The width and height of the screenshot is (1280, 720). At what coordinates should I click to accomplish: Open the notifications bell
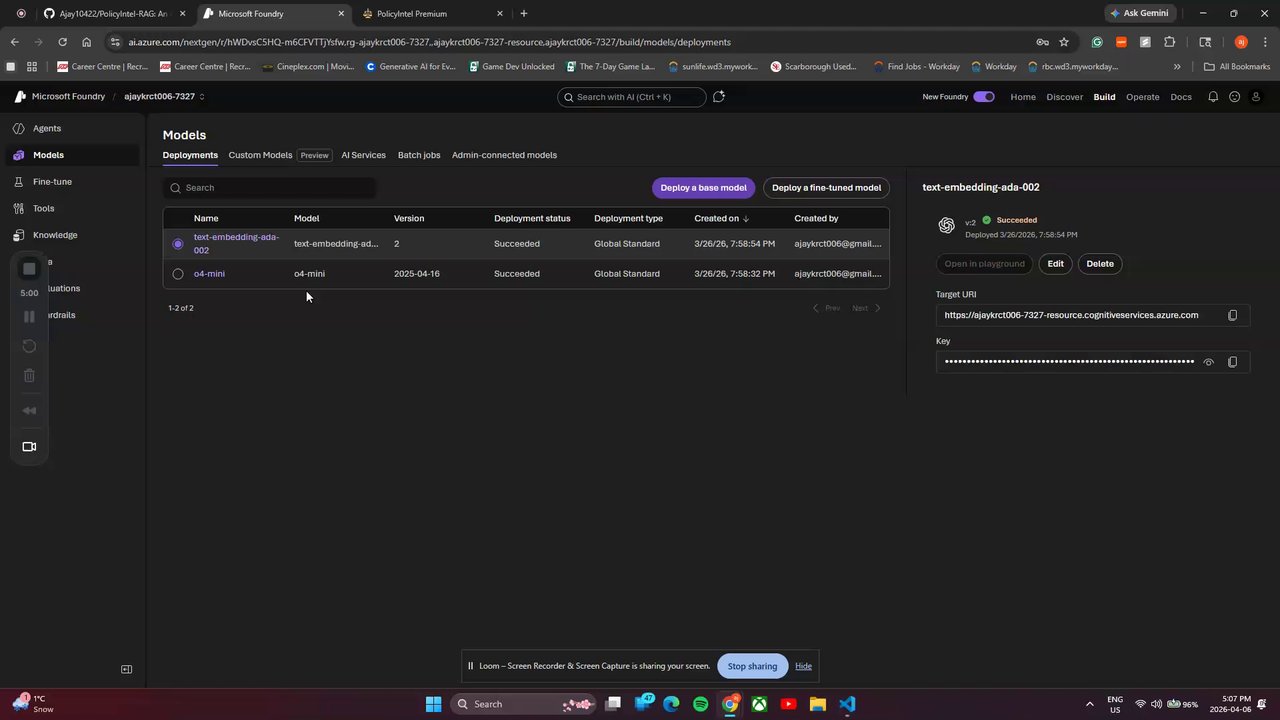1213,97
